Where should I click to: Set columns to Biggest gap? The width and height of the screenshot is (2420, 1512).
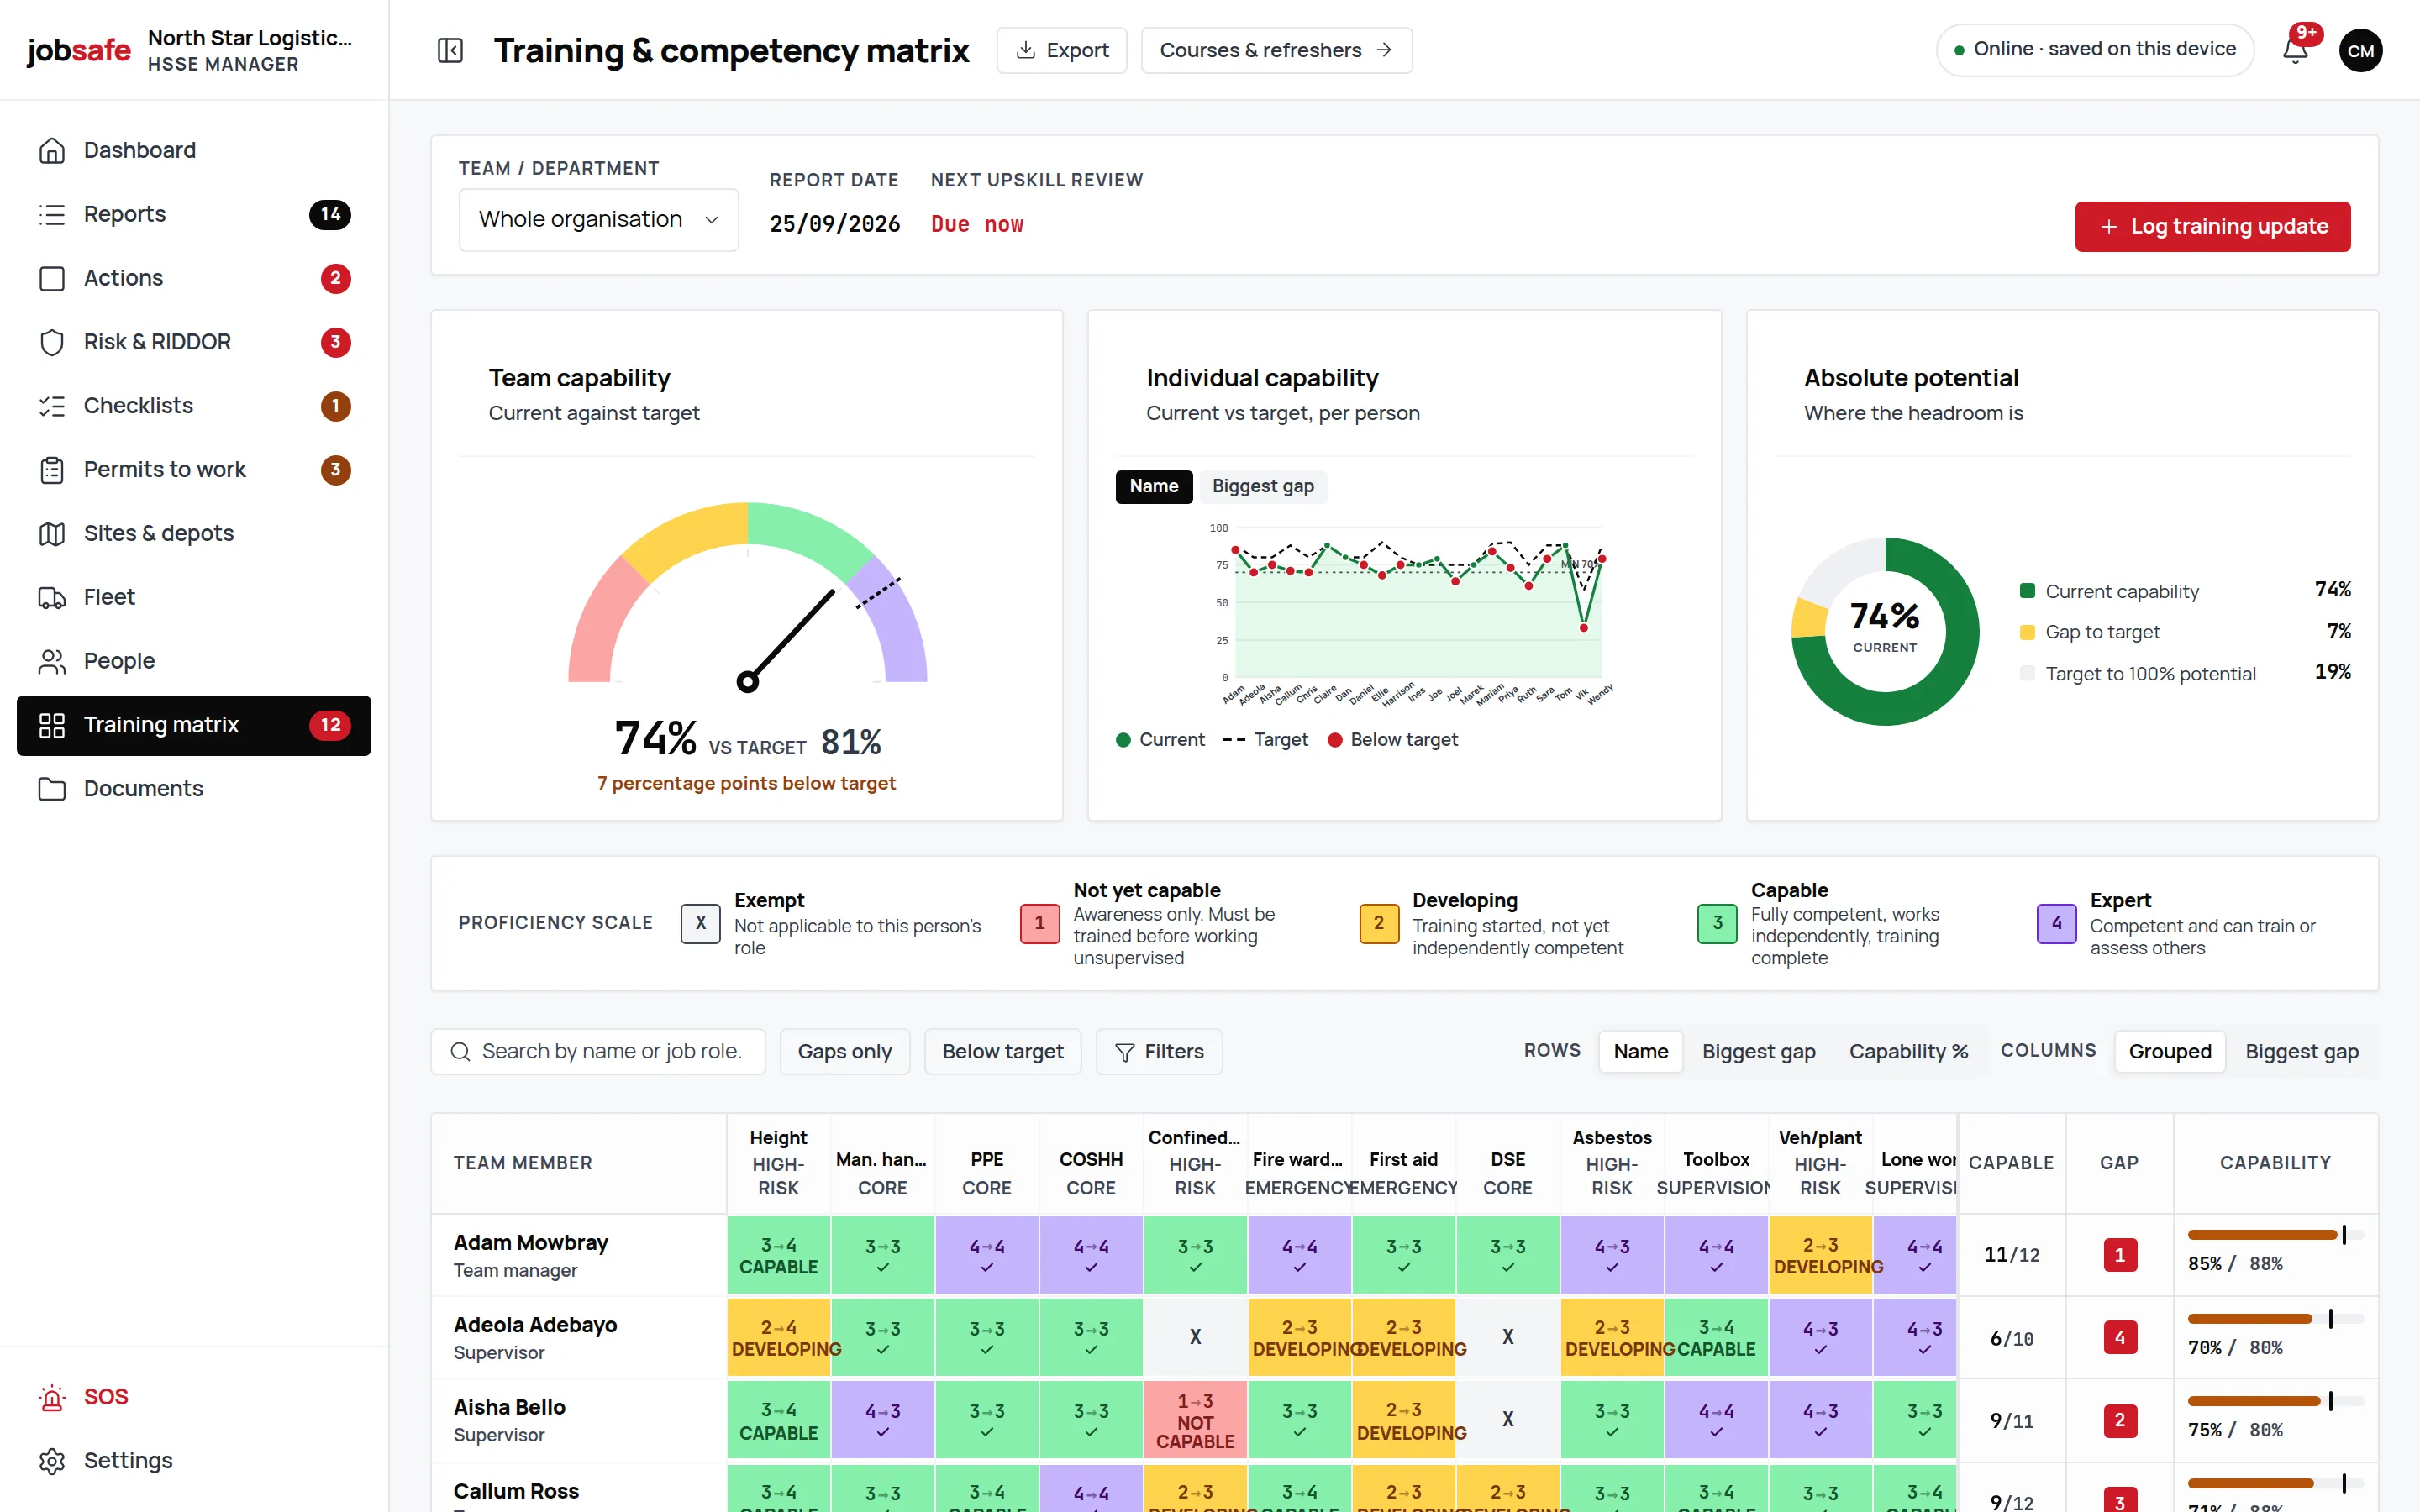tap(2302, 1052)
